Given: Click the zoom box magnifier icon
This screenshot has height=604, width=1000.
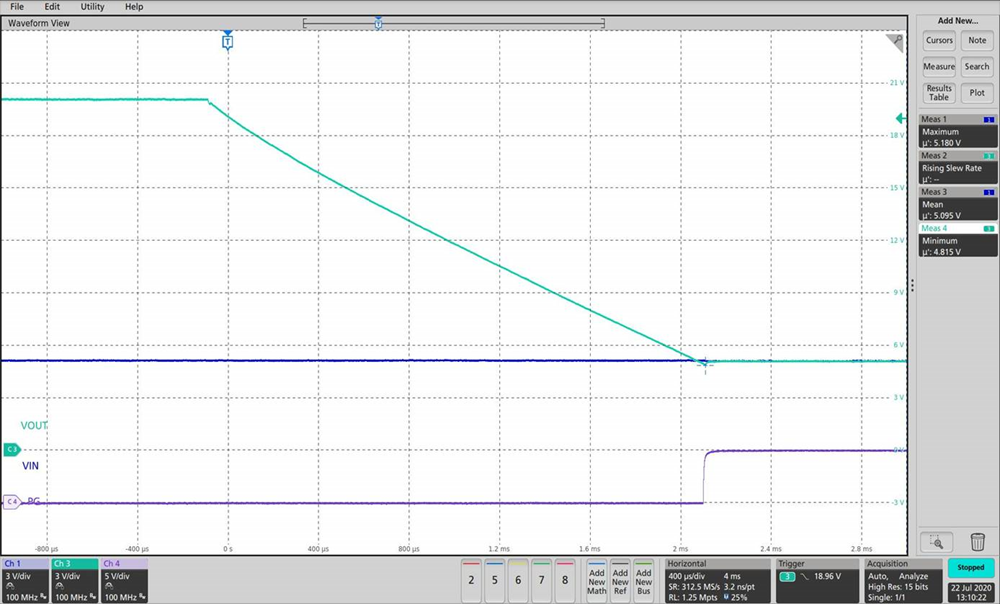Looking at the screenshot, I should click(936, 542).
